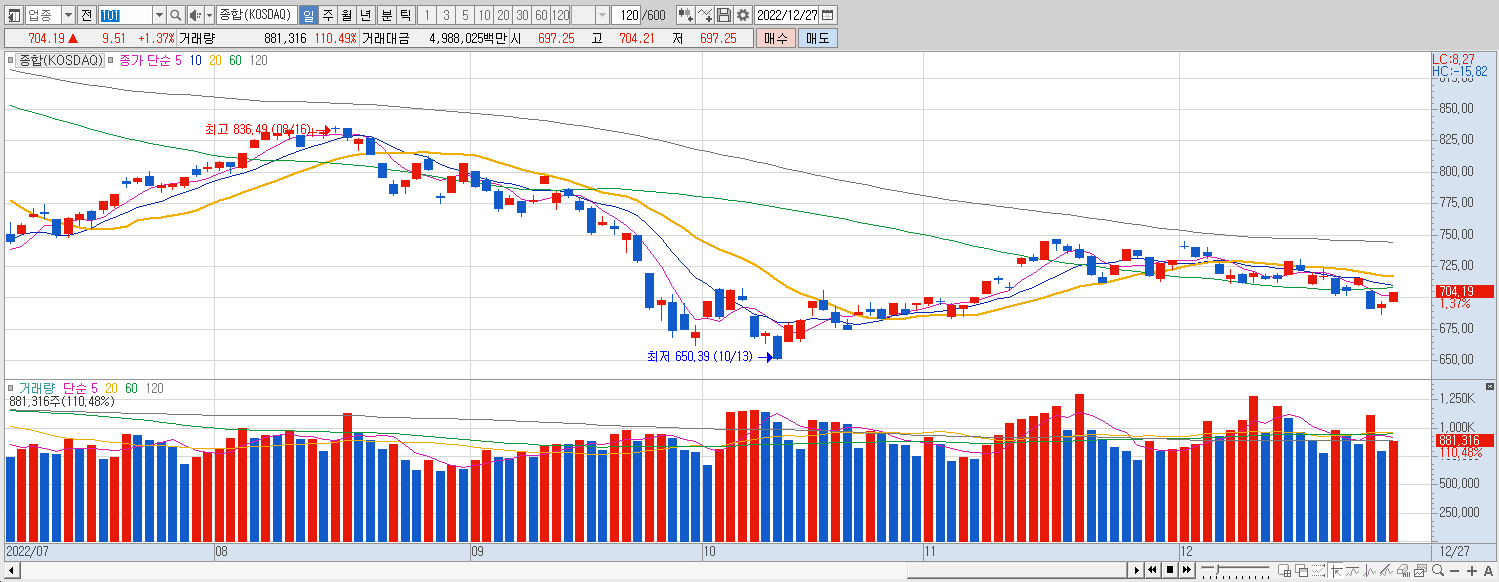Select the 년 yearly period tab
The width and height of the screenshot is (1499, 582).
[365, 15]
